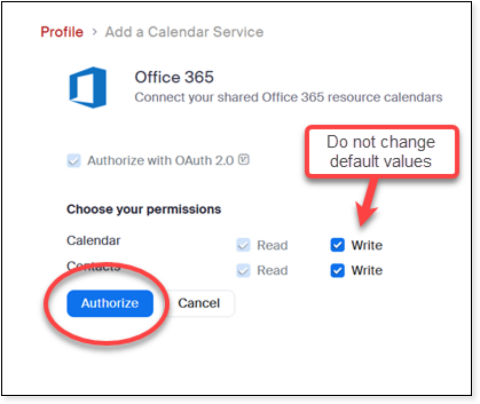Screen dimensions: 480x404
Task: Uncheck the Contacts Write checkbox
Action: pyautogui.click(x=337, y=270)
